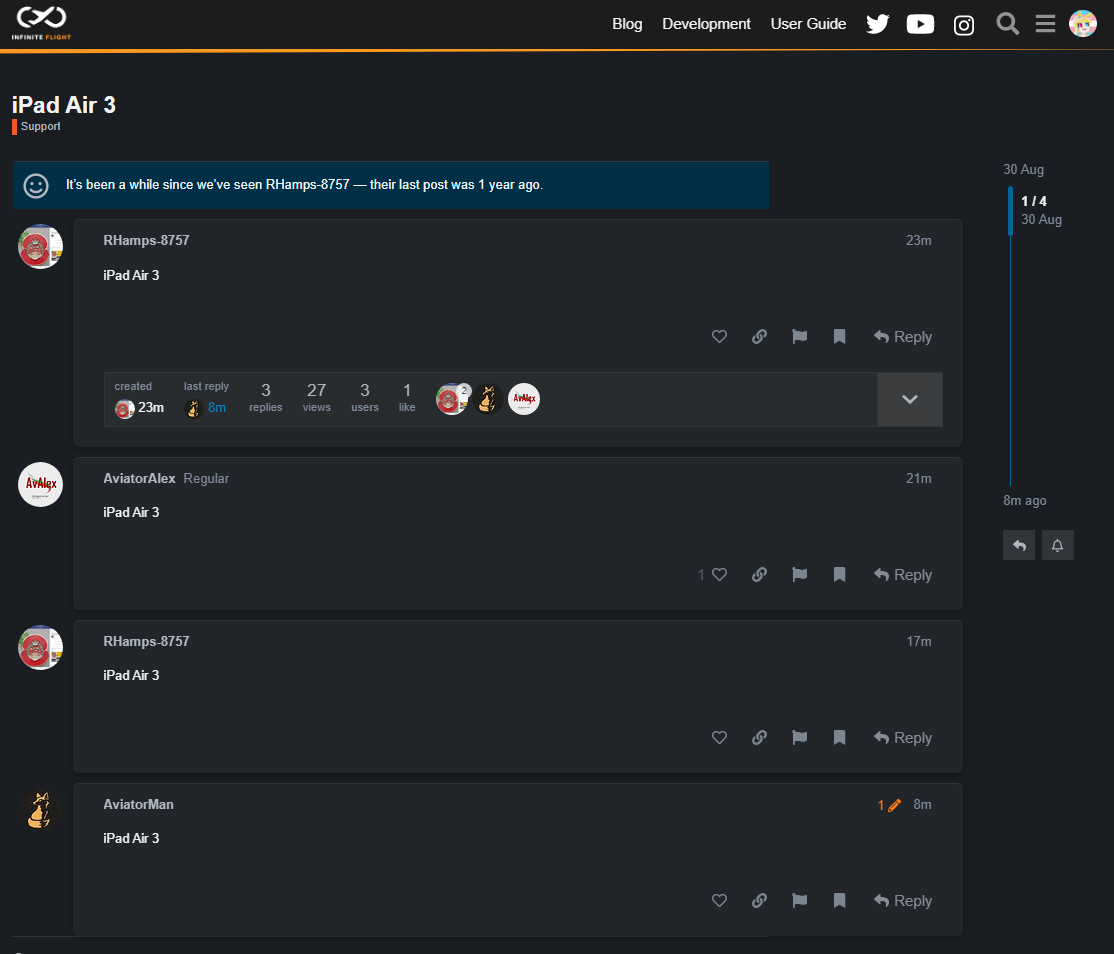
Task: Go to the Blog menu item
Action: pyautogui.click(x=627, y=24)
